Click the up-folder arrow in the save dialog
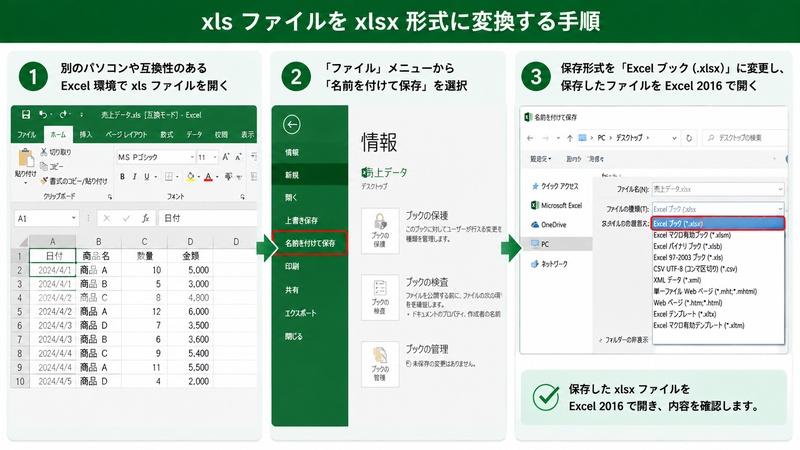800x450 pixels. [x=570, y=138]
